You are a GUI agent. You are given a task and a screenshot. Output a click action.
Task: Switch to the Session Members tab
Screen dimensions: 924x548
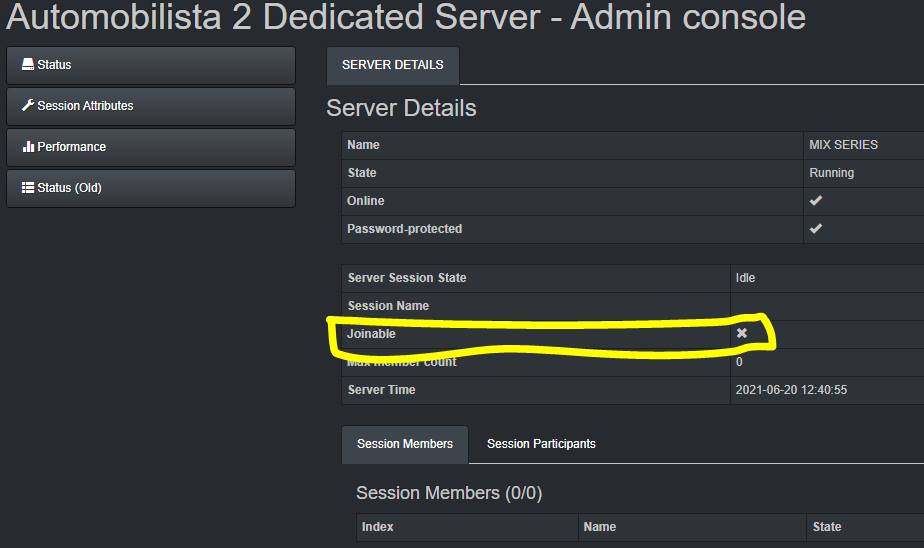click(x=405, y=444)
